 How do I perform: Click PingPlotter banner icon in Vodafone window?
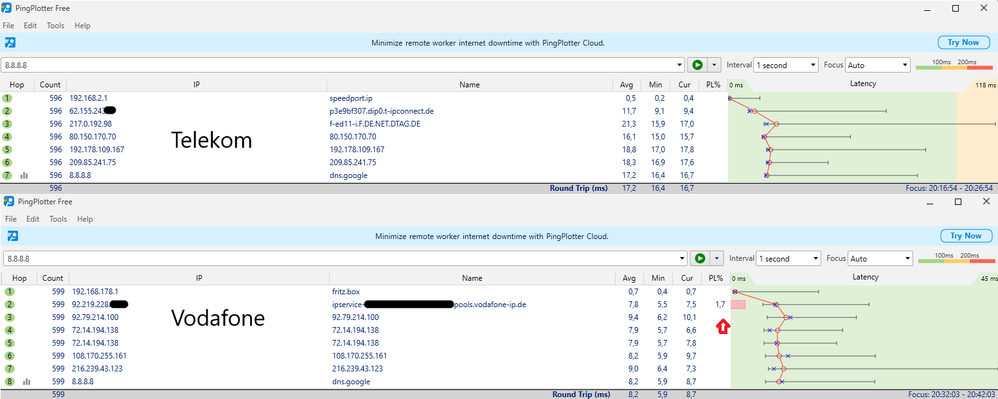[12, 235]
